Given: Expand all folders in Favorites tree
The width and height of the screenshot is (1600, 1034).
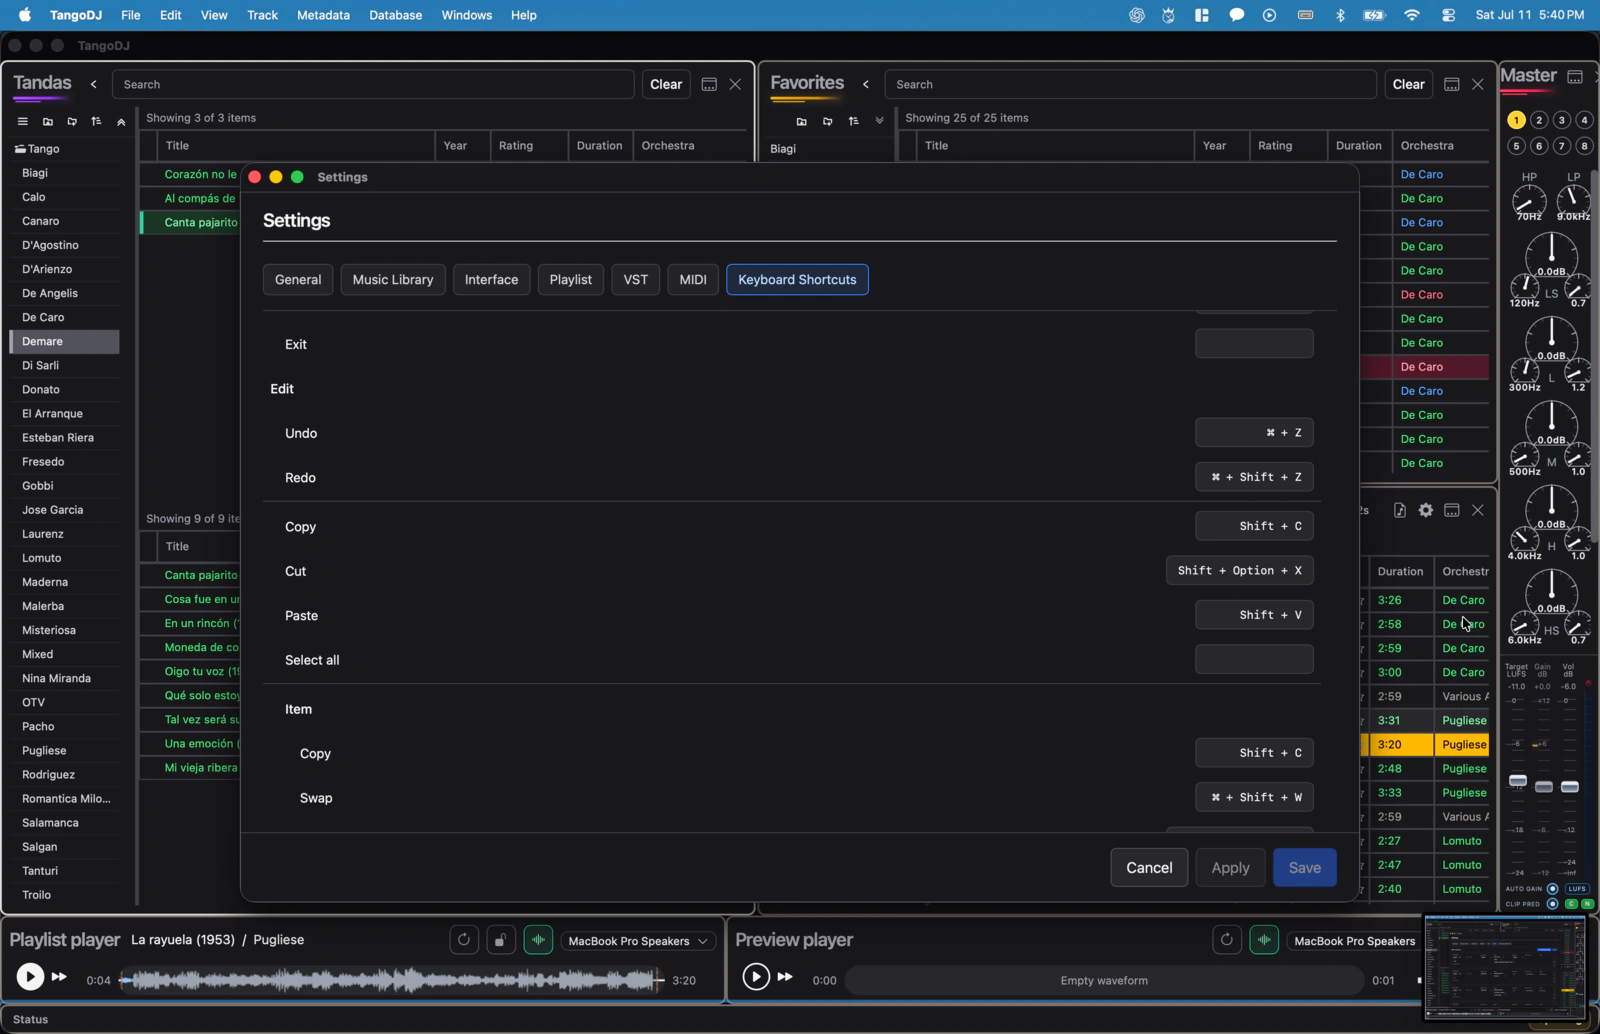Looking at the screenshot, I should tap(879, 121).
